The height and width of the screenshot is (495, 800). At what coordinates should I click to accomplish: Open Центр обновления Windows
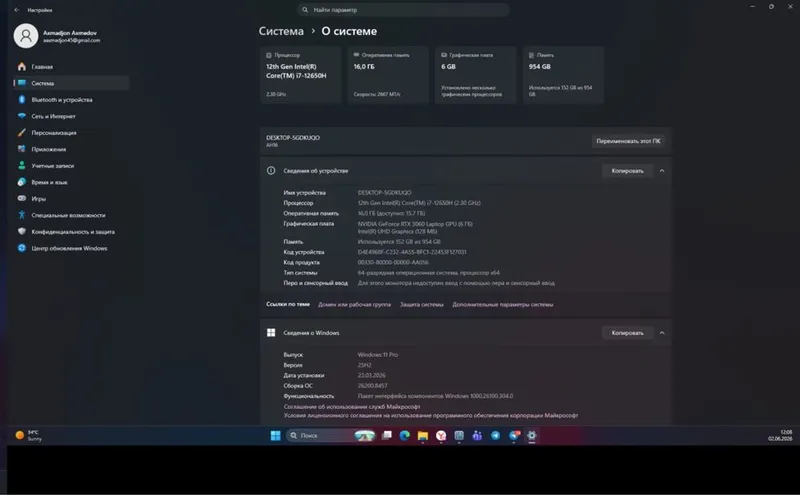pos(71,248)
